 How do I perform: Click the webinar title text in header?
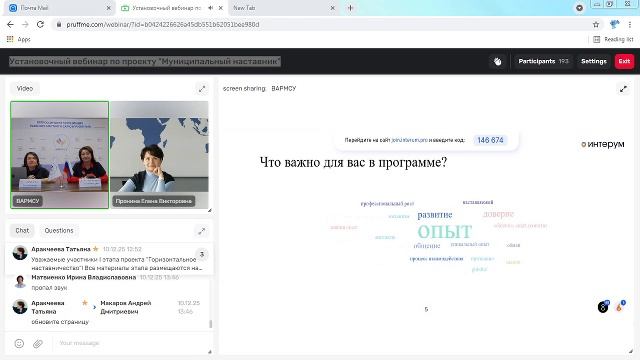145,61
